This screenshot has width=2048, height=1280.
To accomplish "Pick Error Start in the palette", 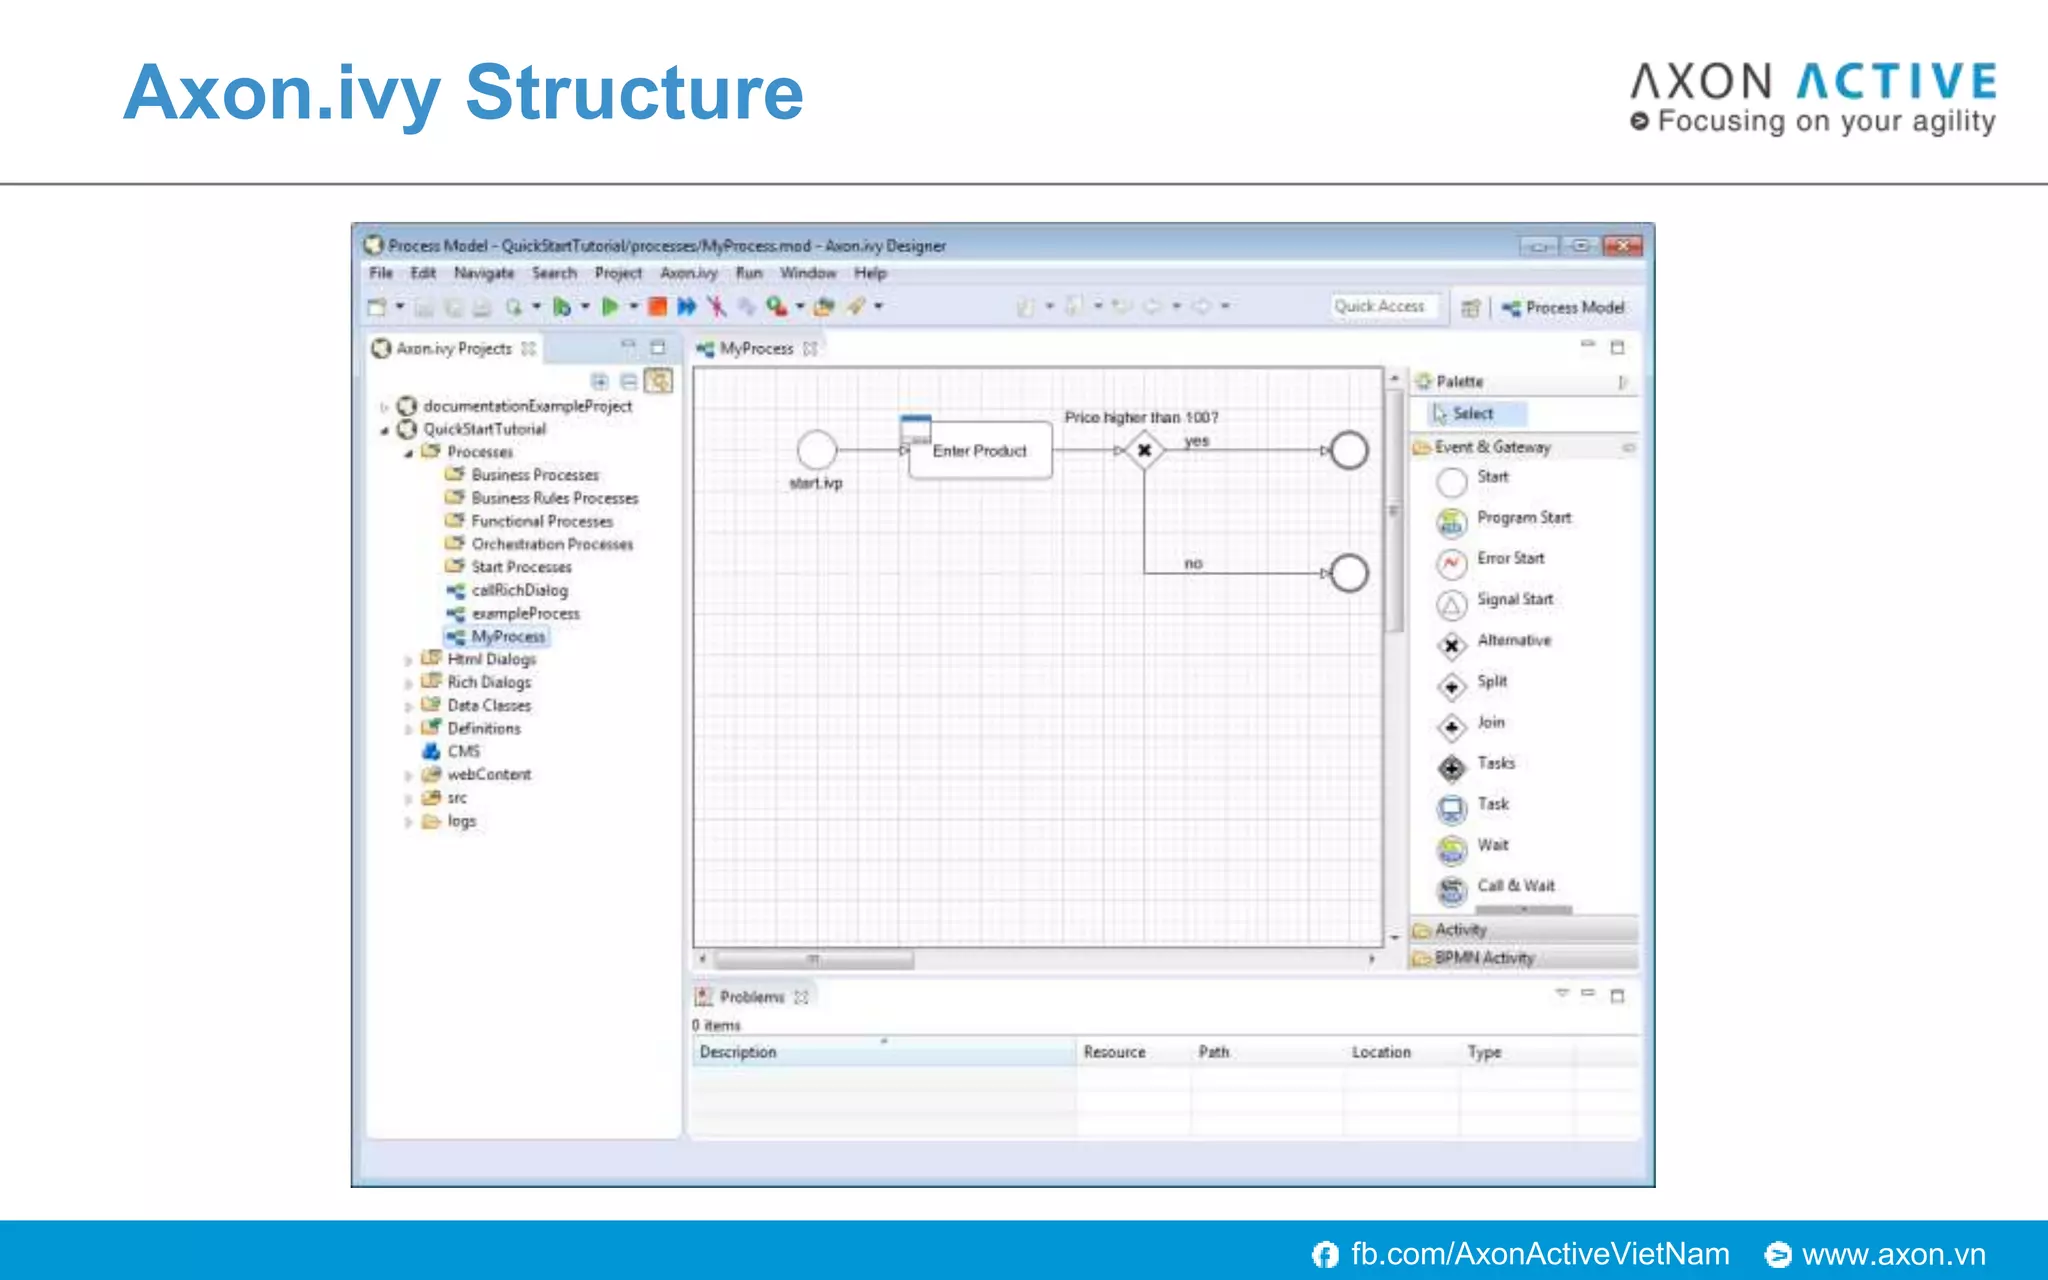I will click(1491, 561).
